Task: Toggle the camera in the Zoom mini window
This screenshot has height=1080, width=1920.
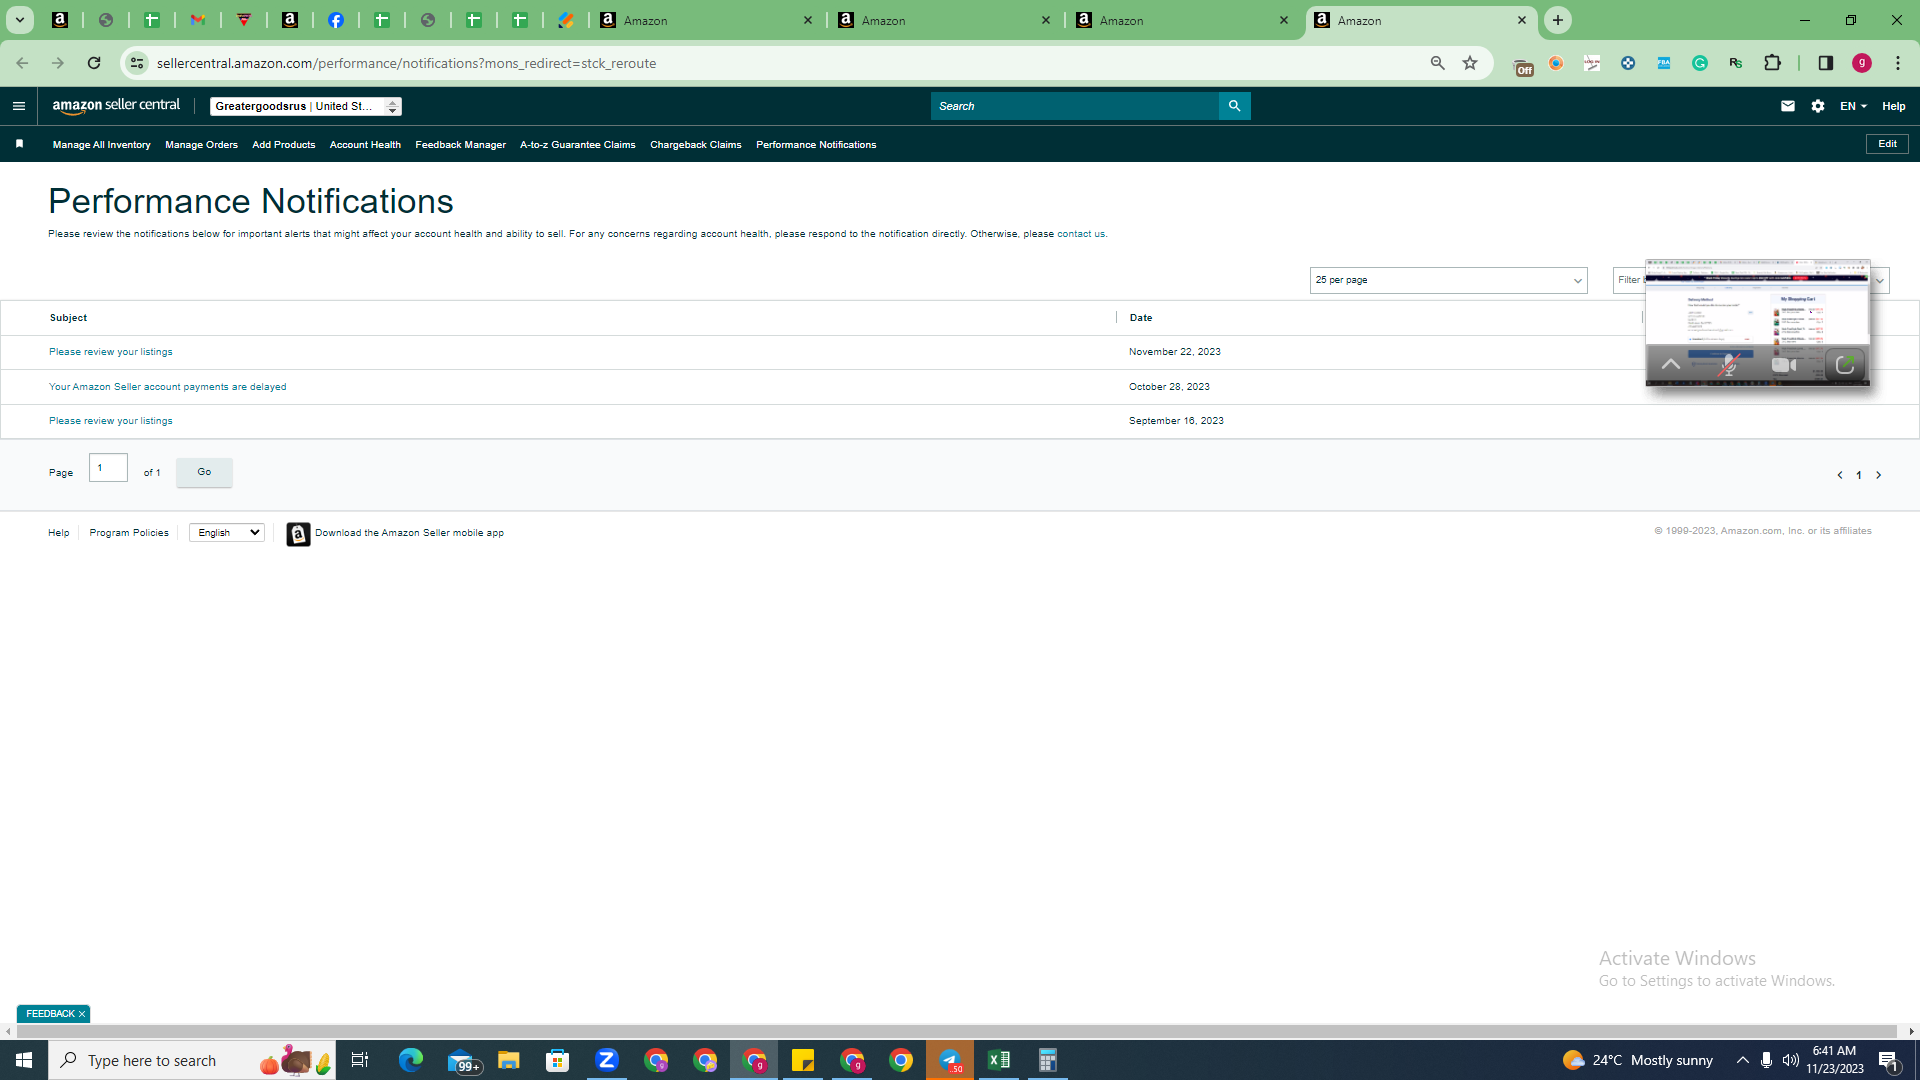Action: click(x=1784, y=365)
